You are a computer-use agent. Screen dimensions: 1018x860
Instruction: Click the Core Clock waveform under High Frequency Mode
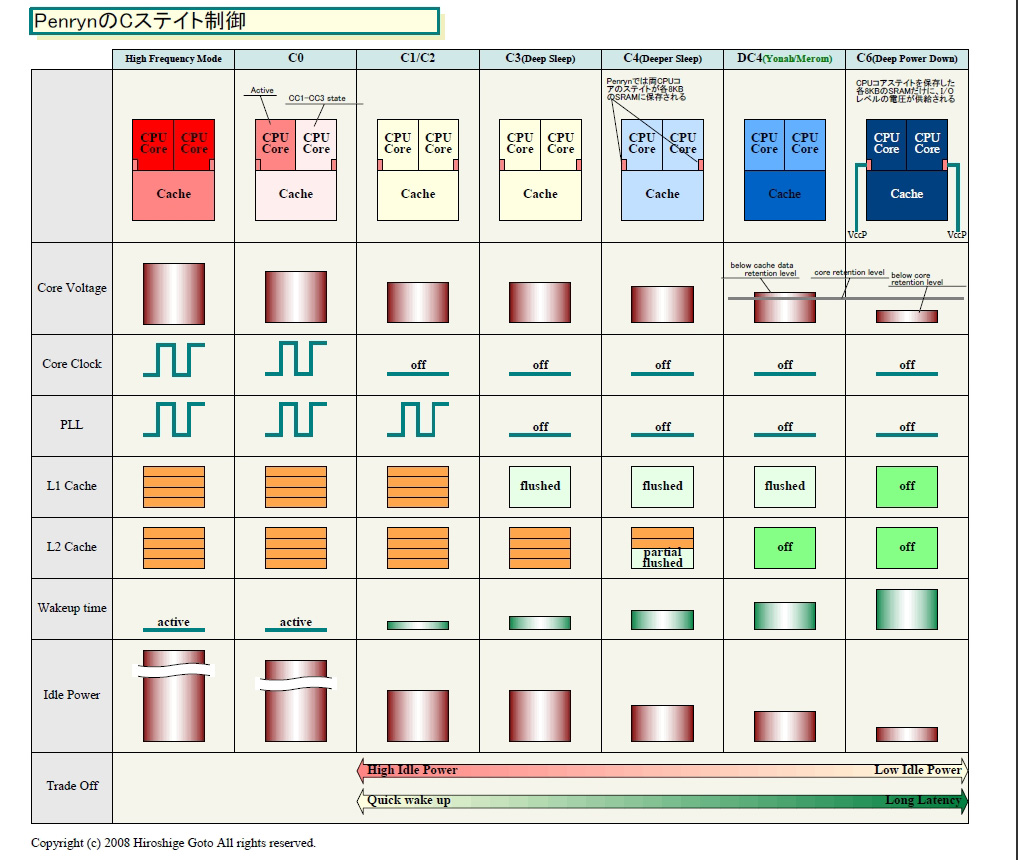coord(173,360)
